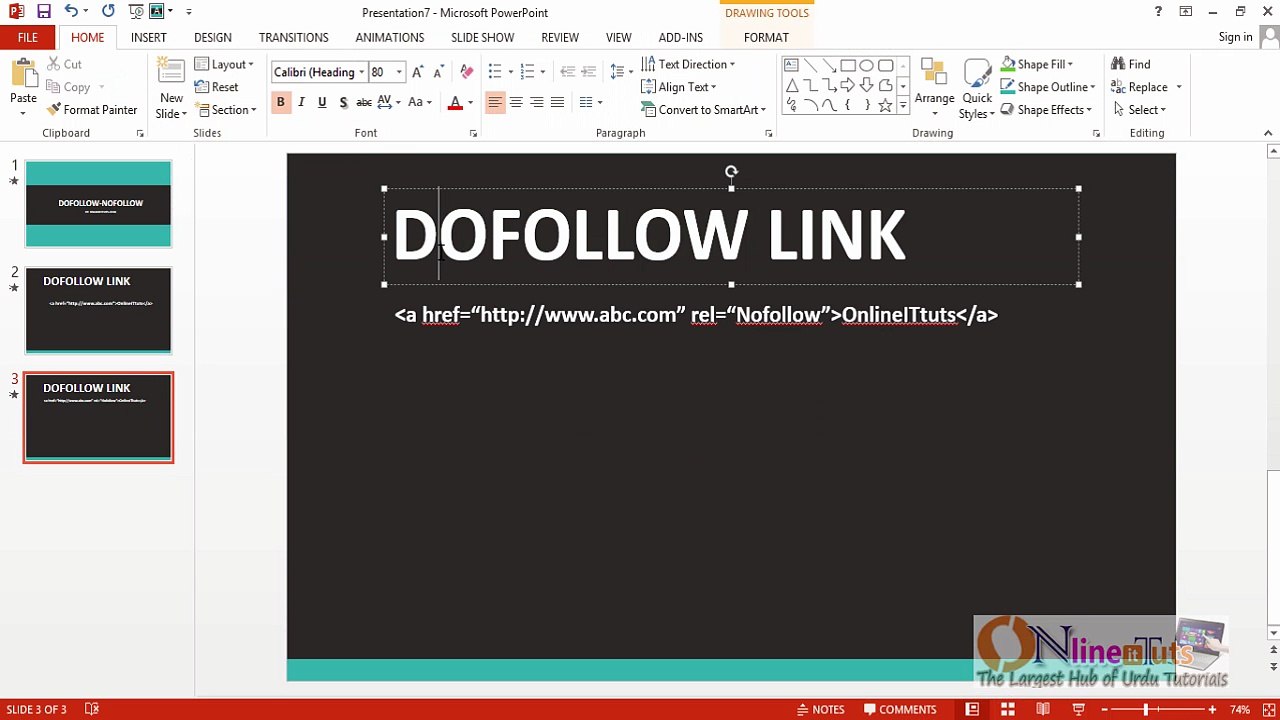Switch to the ANIMATIONS tab
The image size is (1280, 720).
coord(389,37)
